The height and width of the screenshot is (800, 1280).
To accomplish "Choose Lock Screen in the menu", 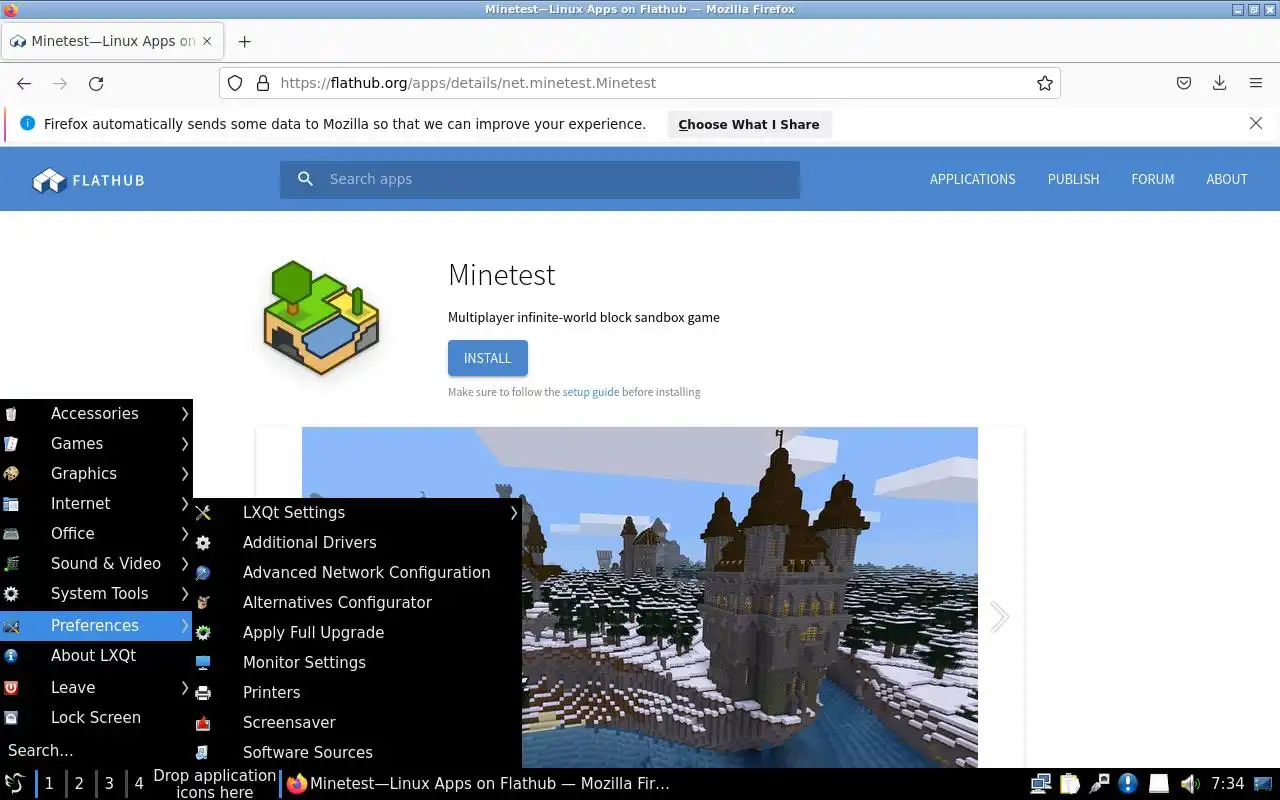I will pos(96,717).
